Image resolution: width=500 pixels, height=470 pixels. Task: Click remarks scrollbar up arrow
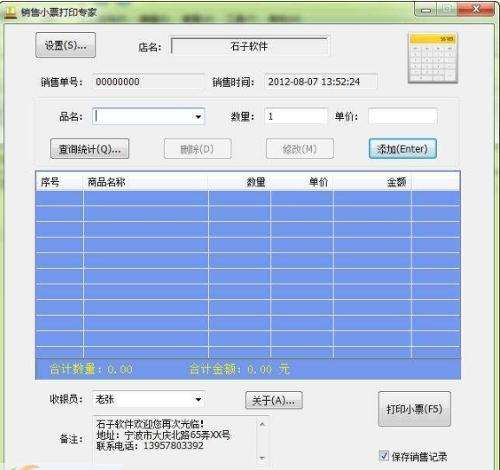(x=262, y=424)
